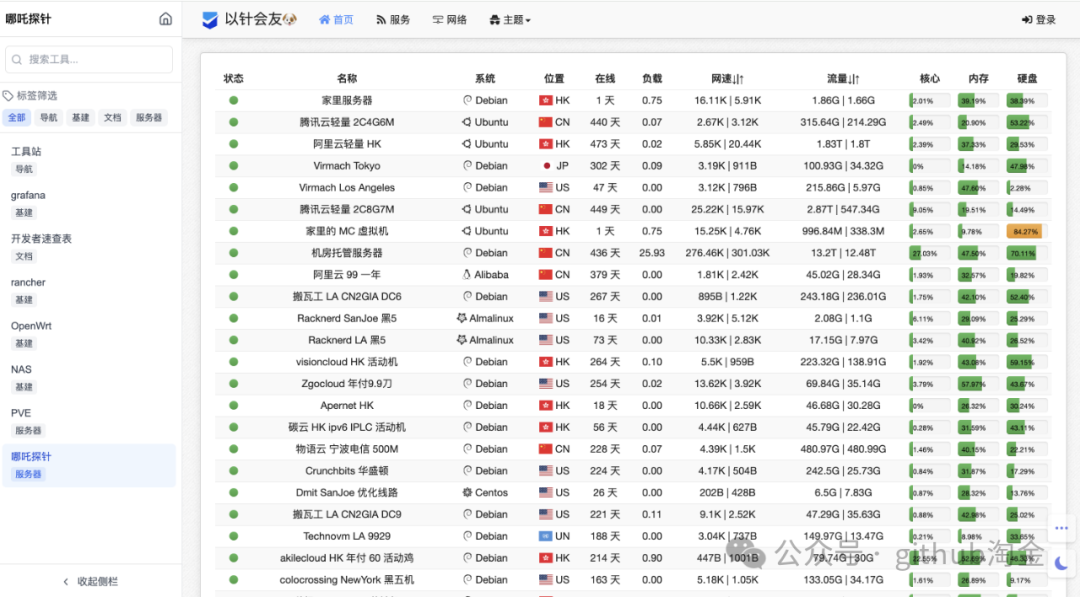Click the 导航 tag under 工具站

pos(24,169)
